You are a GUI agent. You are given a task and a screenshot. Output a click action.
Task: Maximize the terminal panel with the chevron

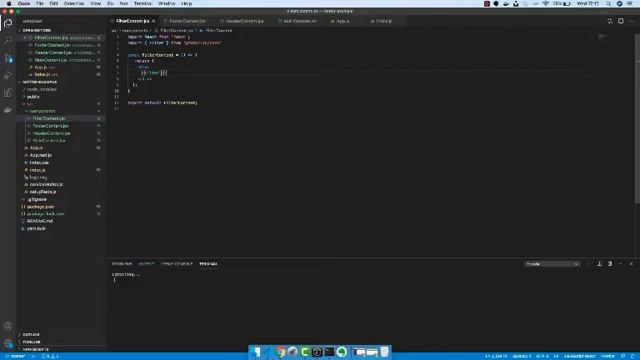coord(620,264)
